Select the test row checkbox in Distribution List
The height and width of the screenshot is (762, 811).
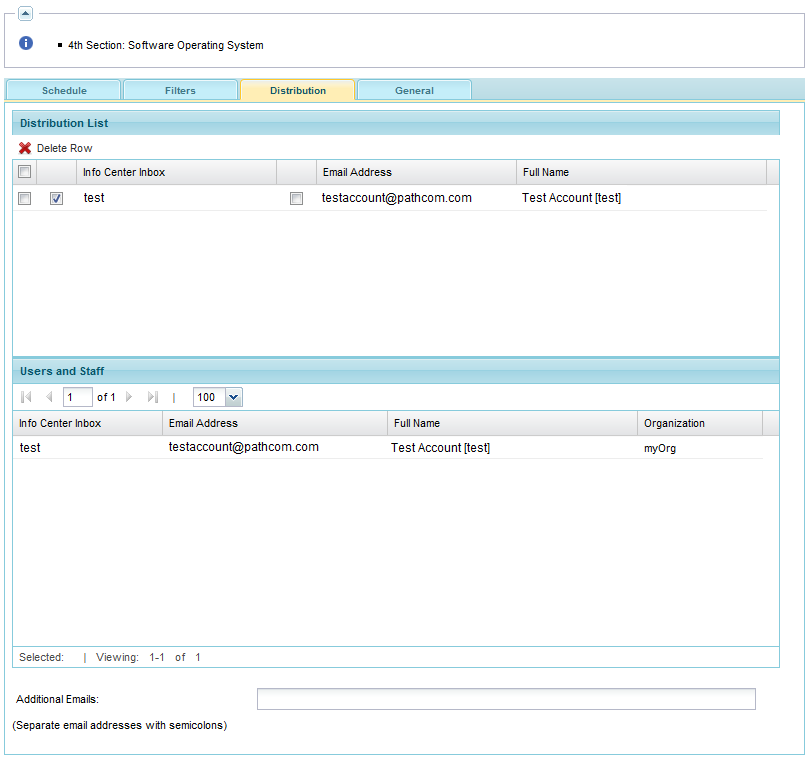(25, 198)
